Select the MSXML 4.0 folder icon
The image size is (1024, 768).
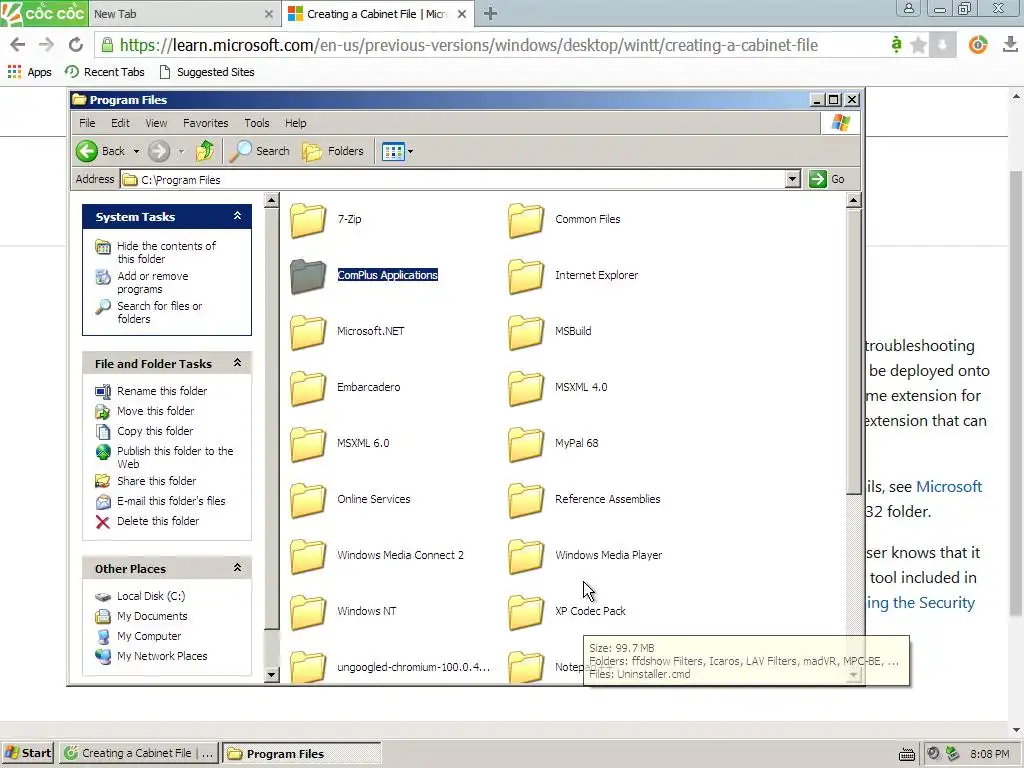pyautogui.click(x=526, y=388)
